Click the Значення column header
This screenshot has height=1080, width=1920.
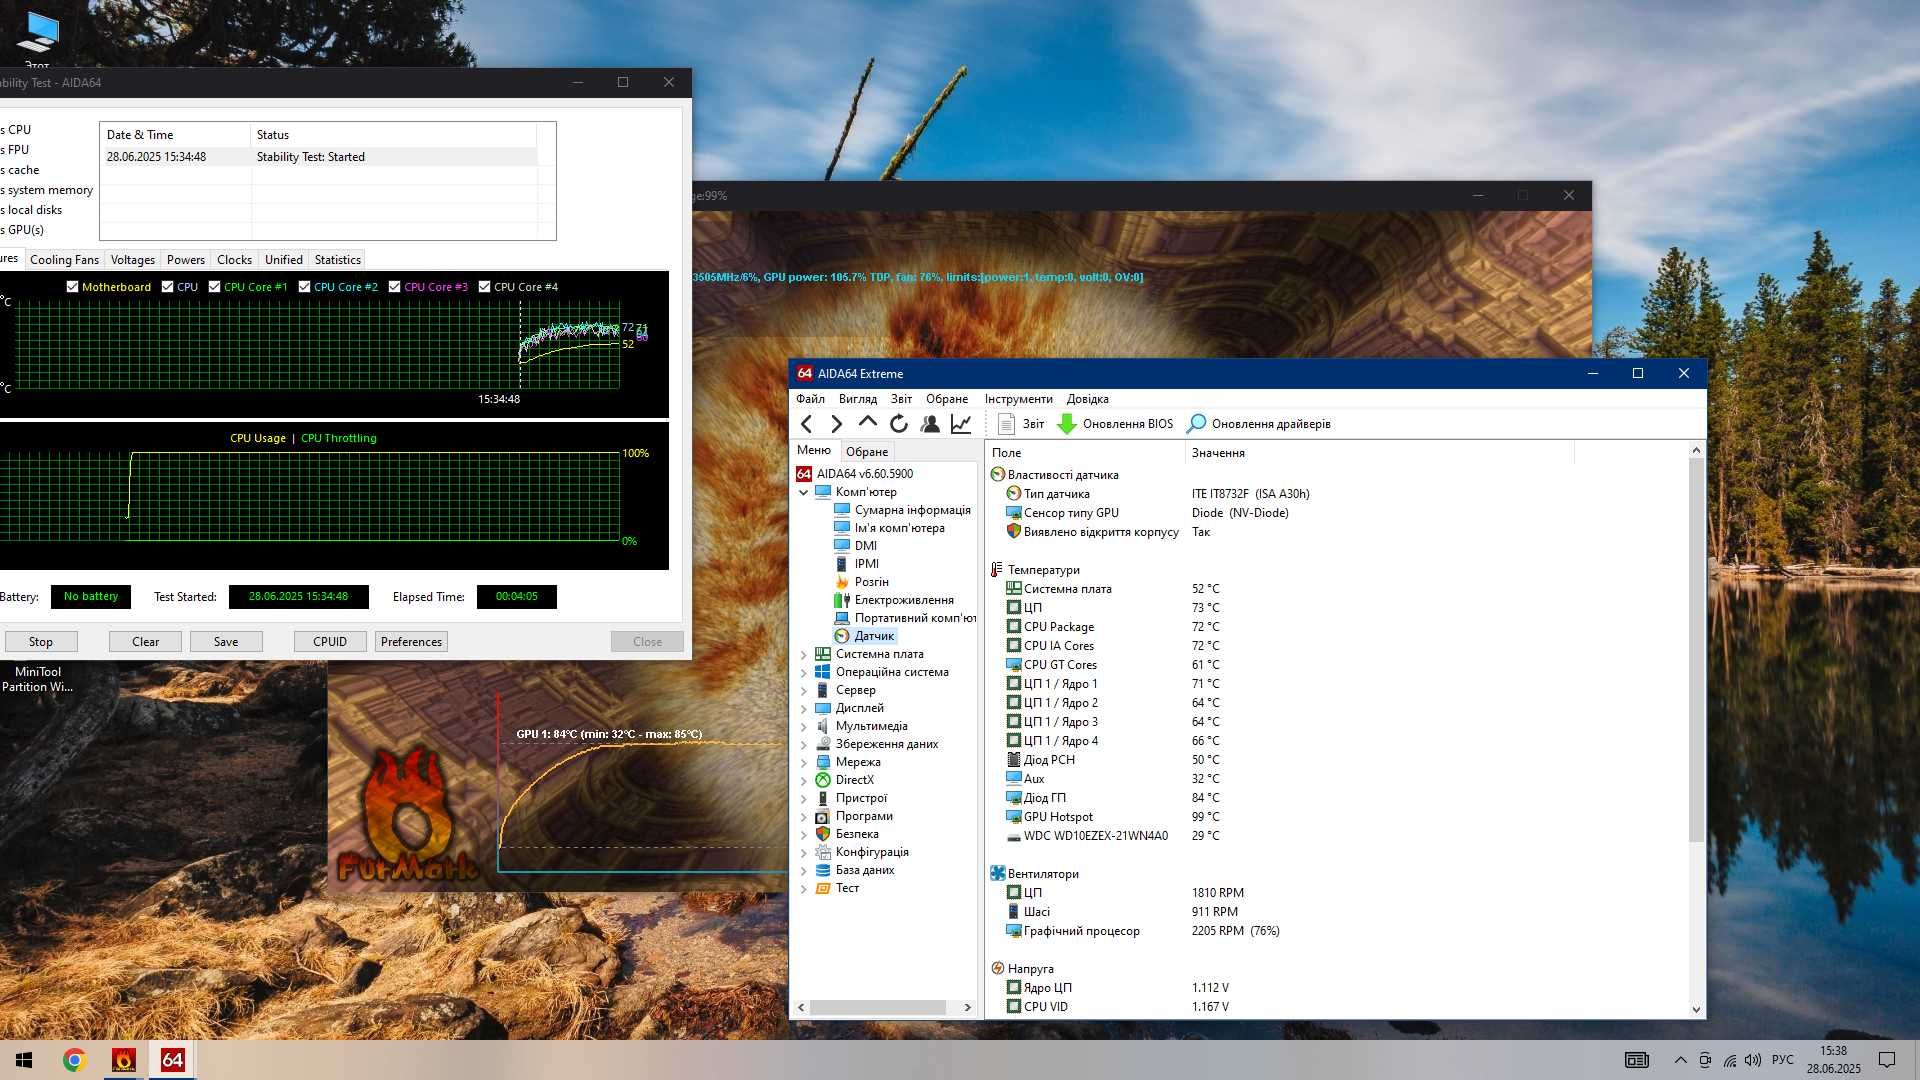(1379, 453)
